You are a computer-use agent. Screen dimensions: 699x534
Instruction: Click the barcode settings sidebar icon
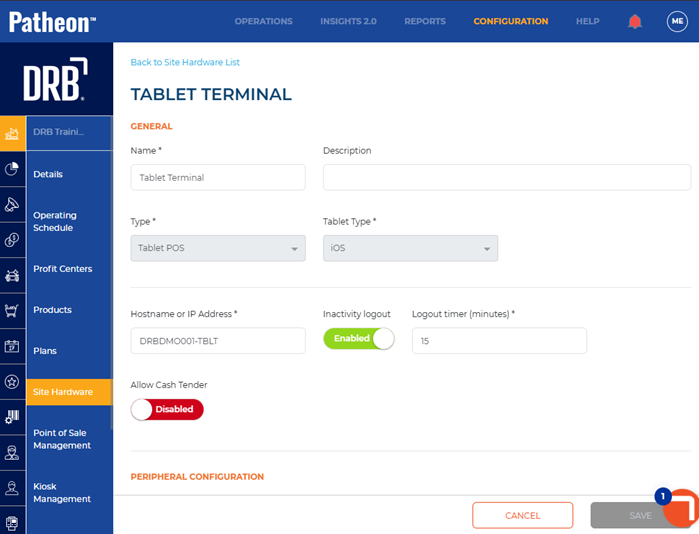point(12,417)
